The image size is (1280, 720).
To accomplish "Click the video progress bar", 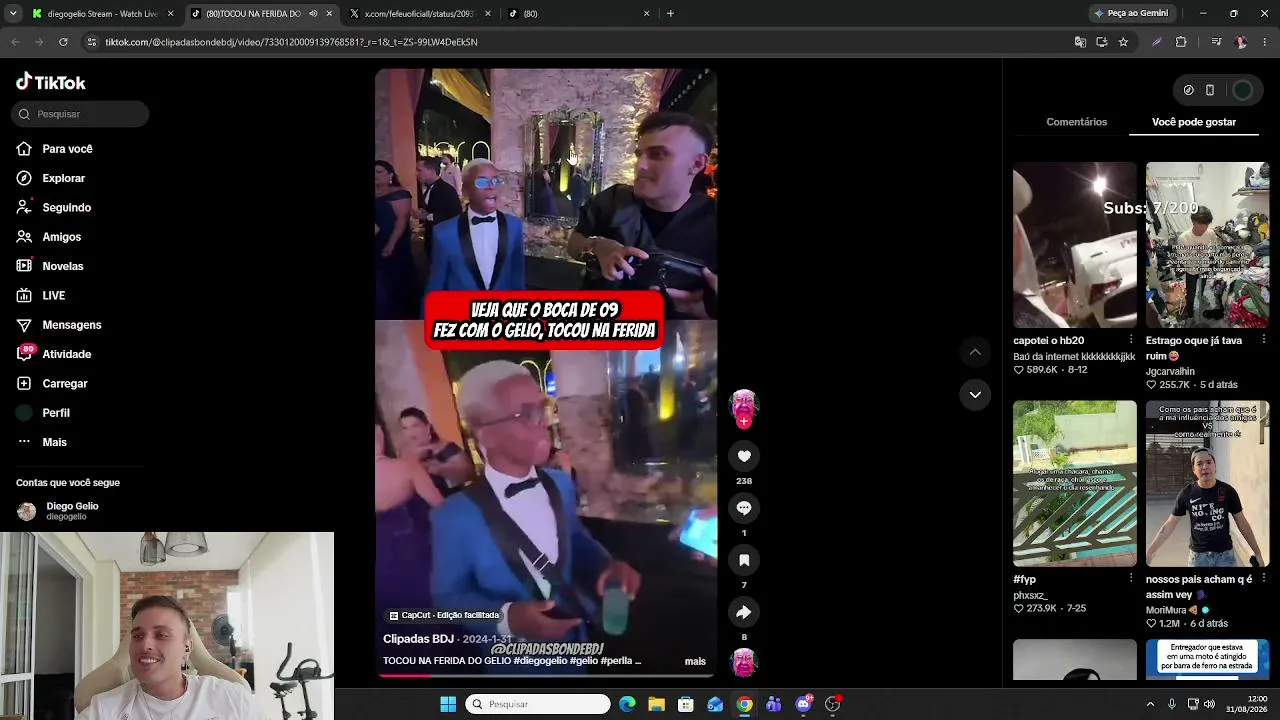I will [546, 675].
